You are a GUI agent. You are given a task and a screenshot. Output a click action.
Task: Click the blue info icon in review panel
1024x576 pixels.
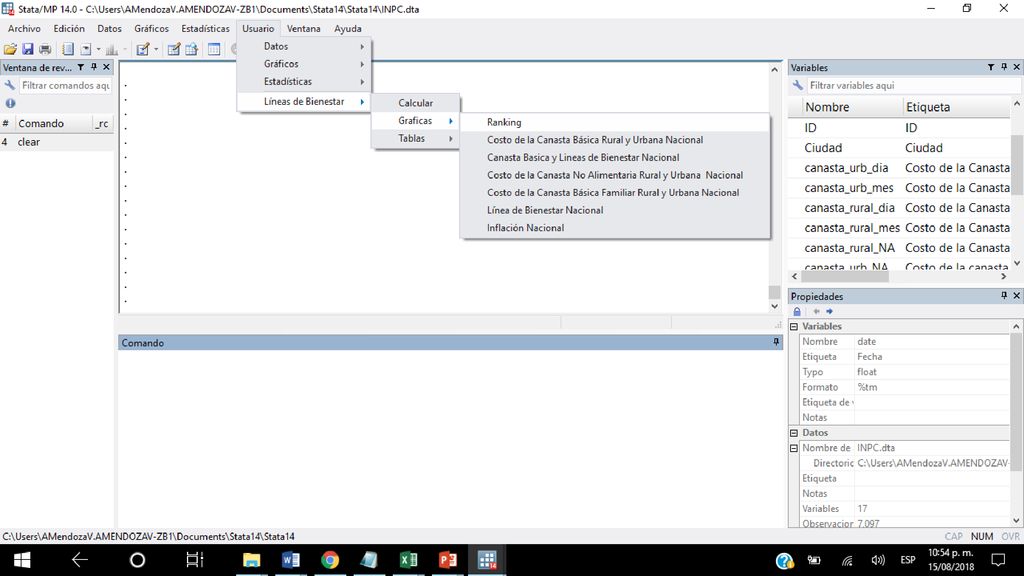pyautogui.click(x=10, y=103)
